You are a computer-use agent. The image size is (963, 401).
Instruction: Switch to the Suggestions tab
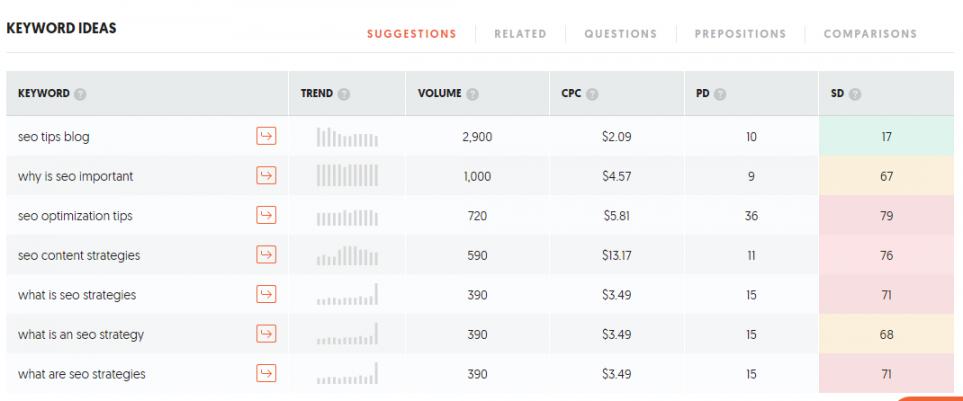point(412,34)
